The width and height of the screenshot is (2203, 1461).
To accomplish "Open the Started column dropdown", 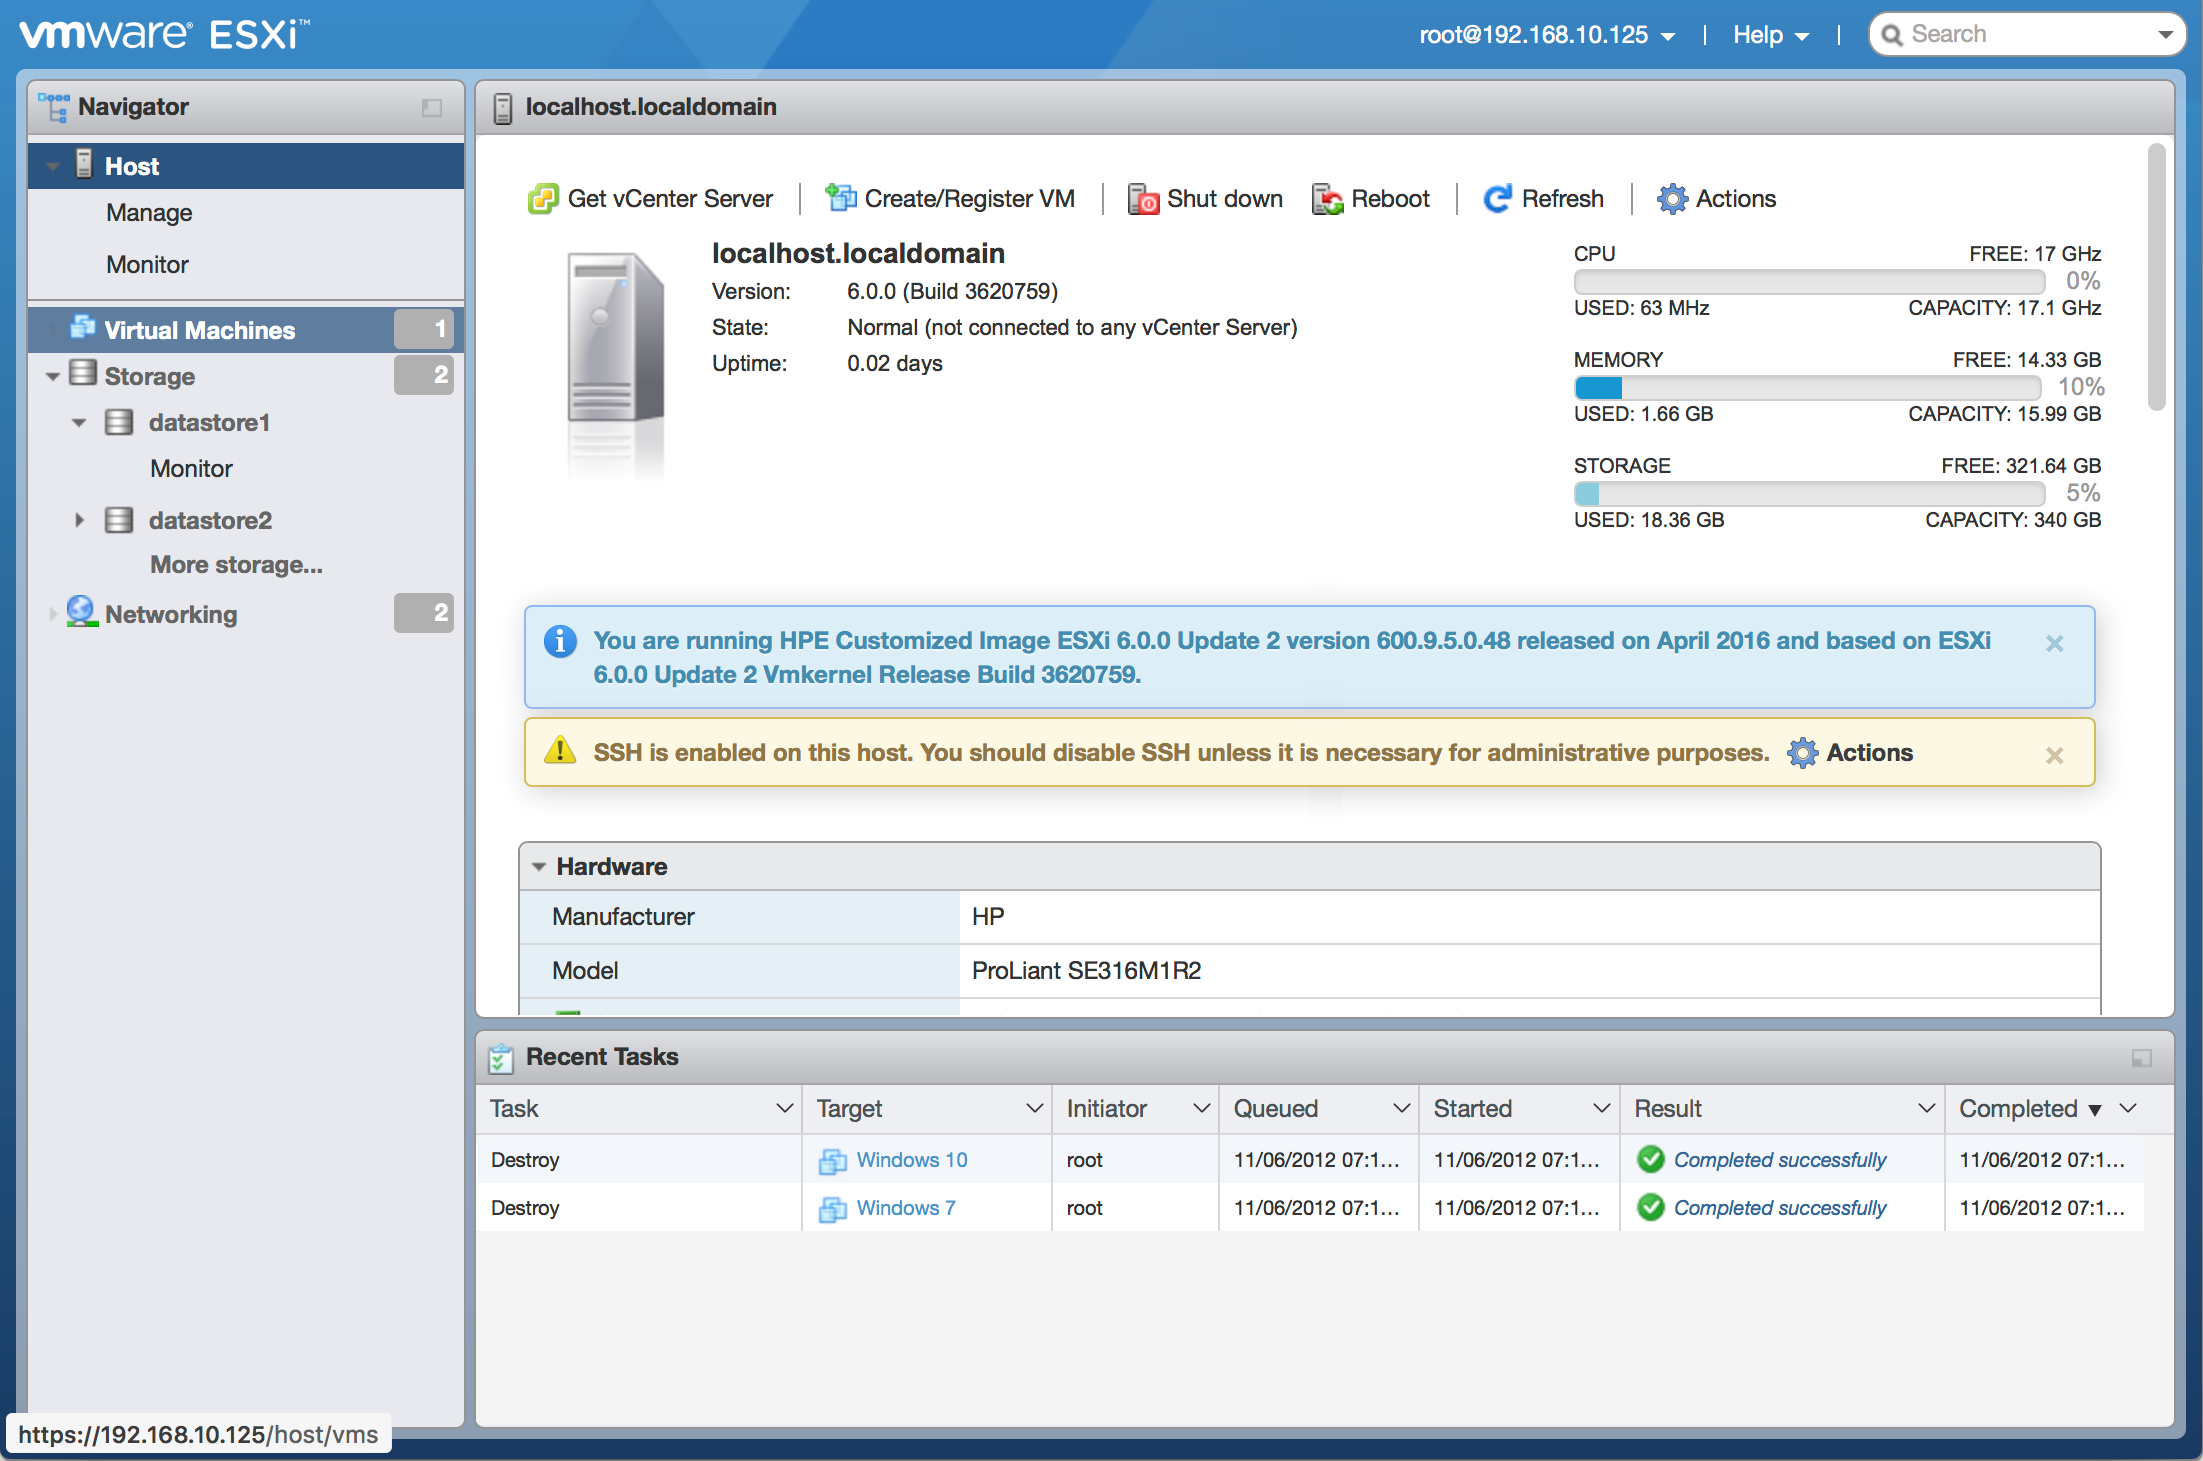I will tap(1601, 1109).
